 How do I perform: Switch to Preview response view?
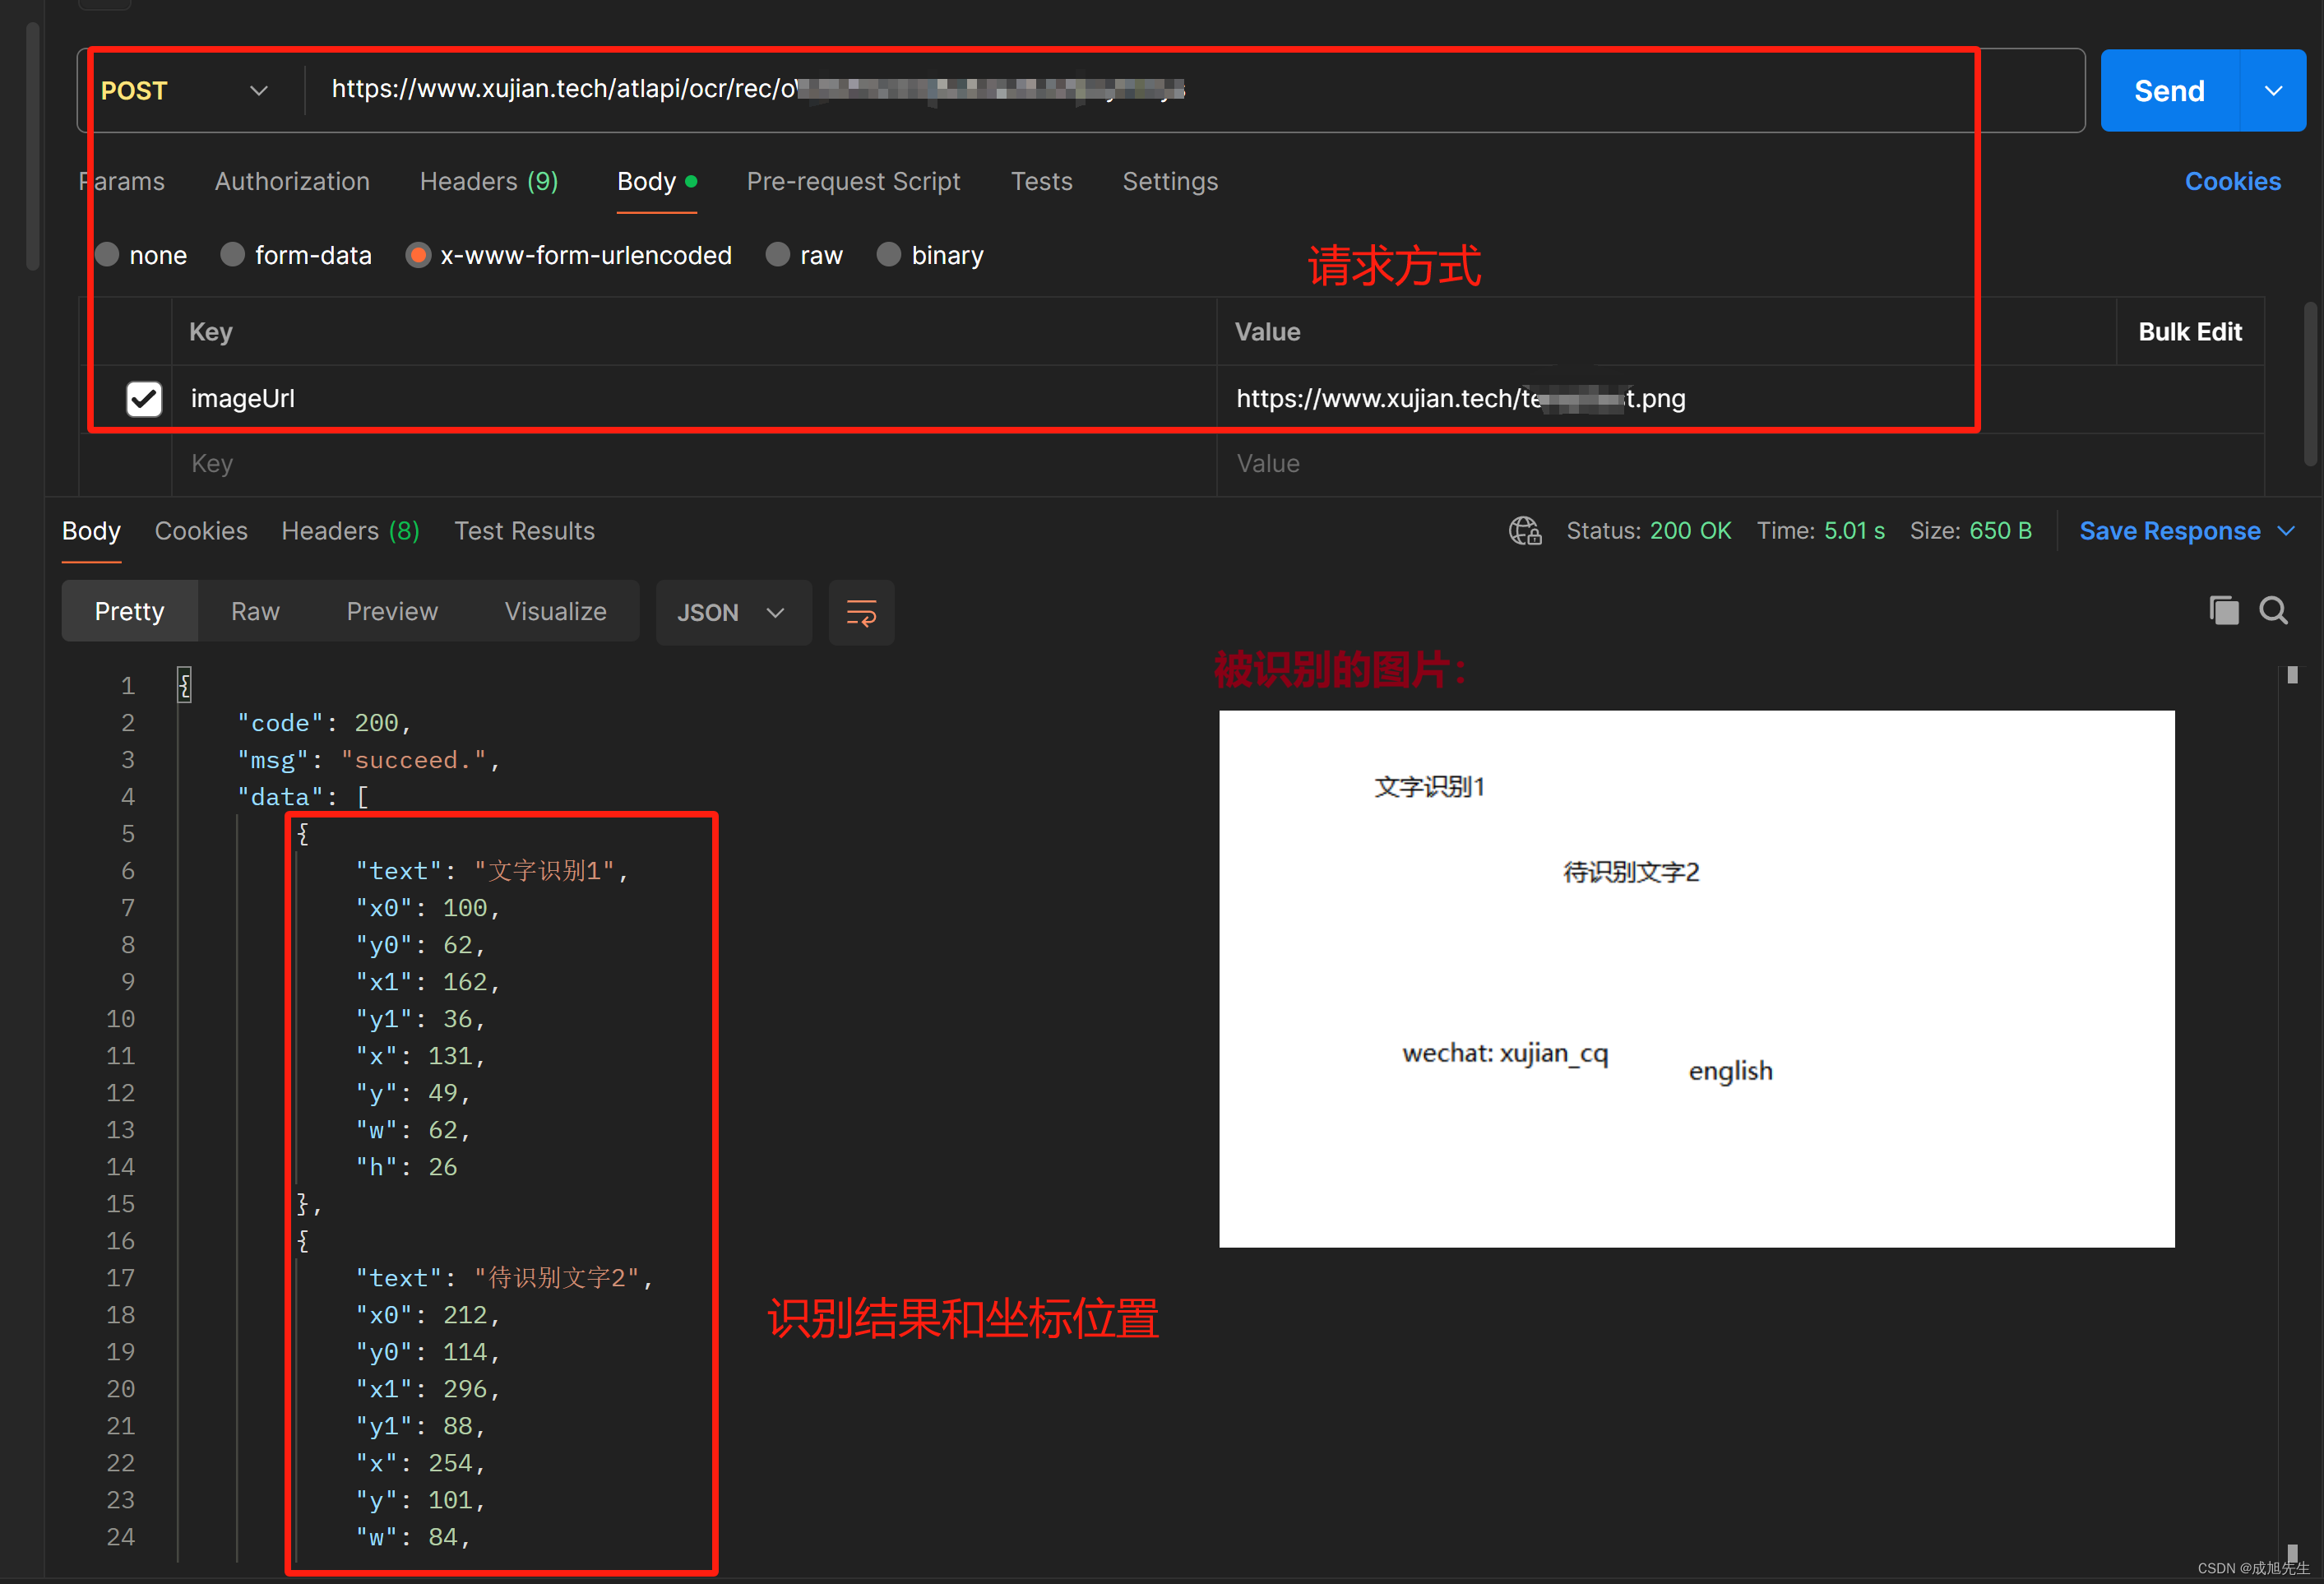pos(392,611)
